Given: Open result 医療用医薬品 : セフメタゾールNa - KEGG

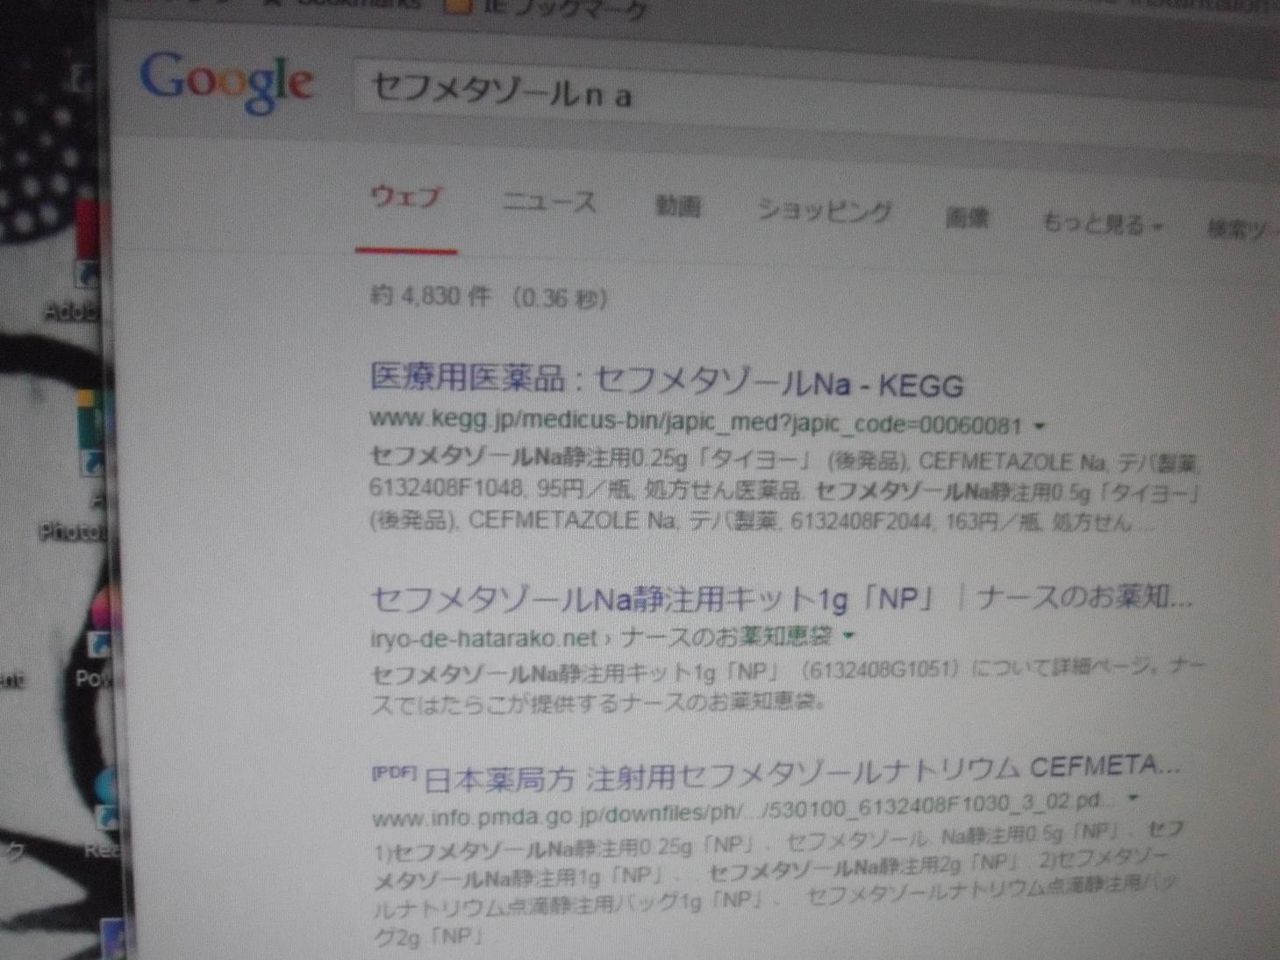Looking at the screenshot, I should click(x=667, y=381).
